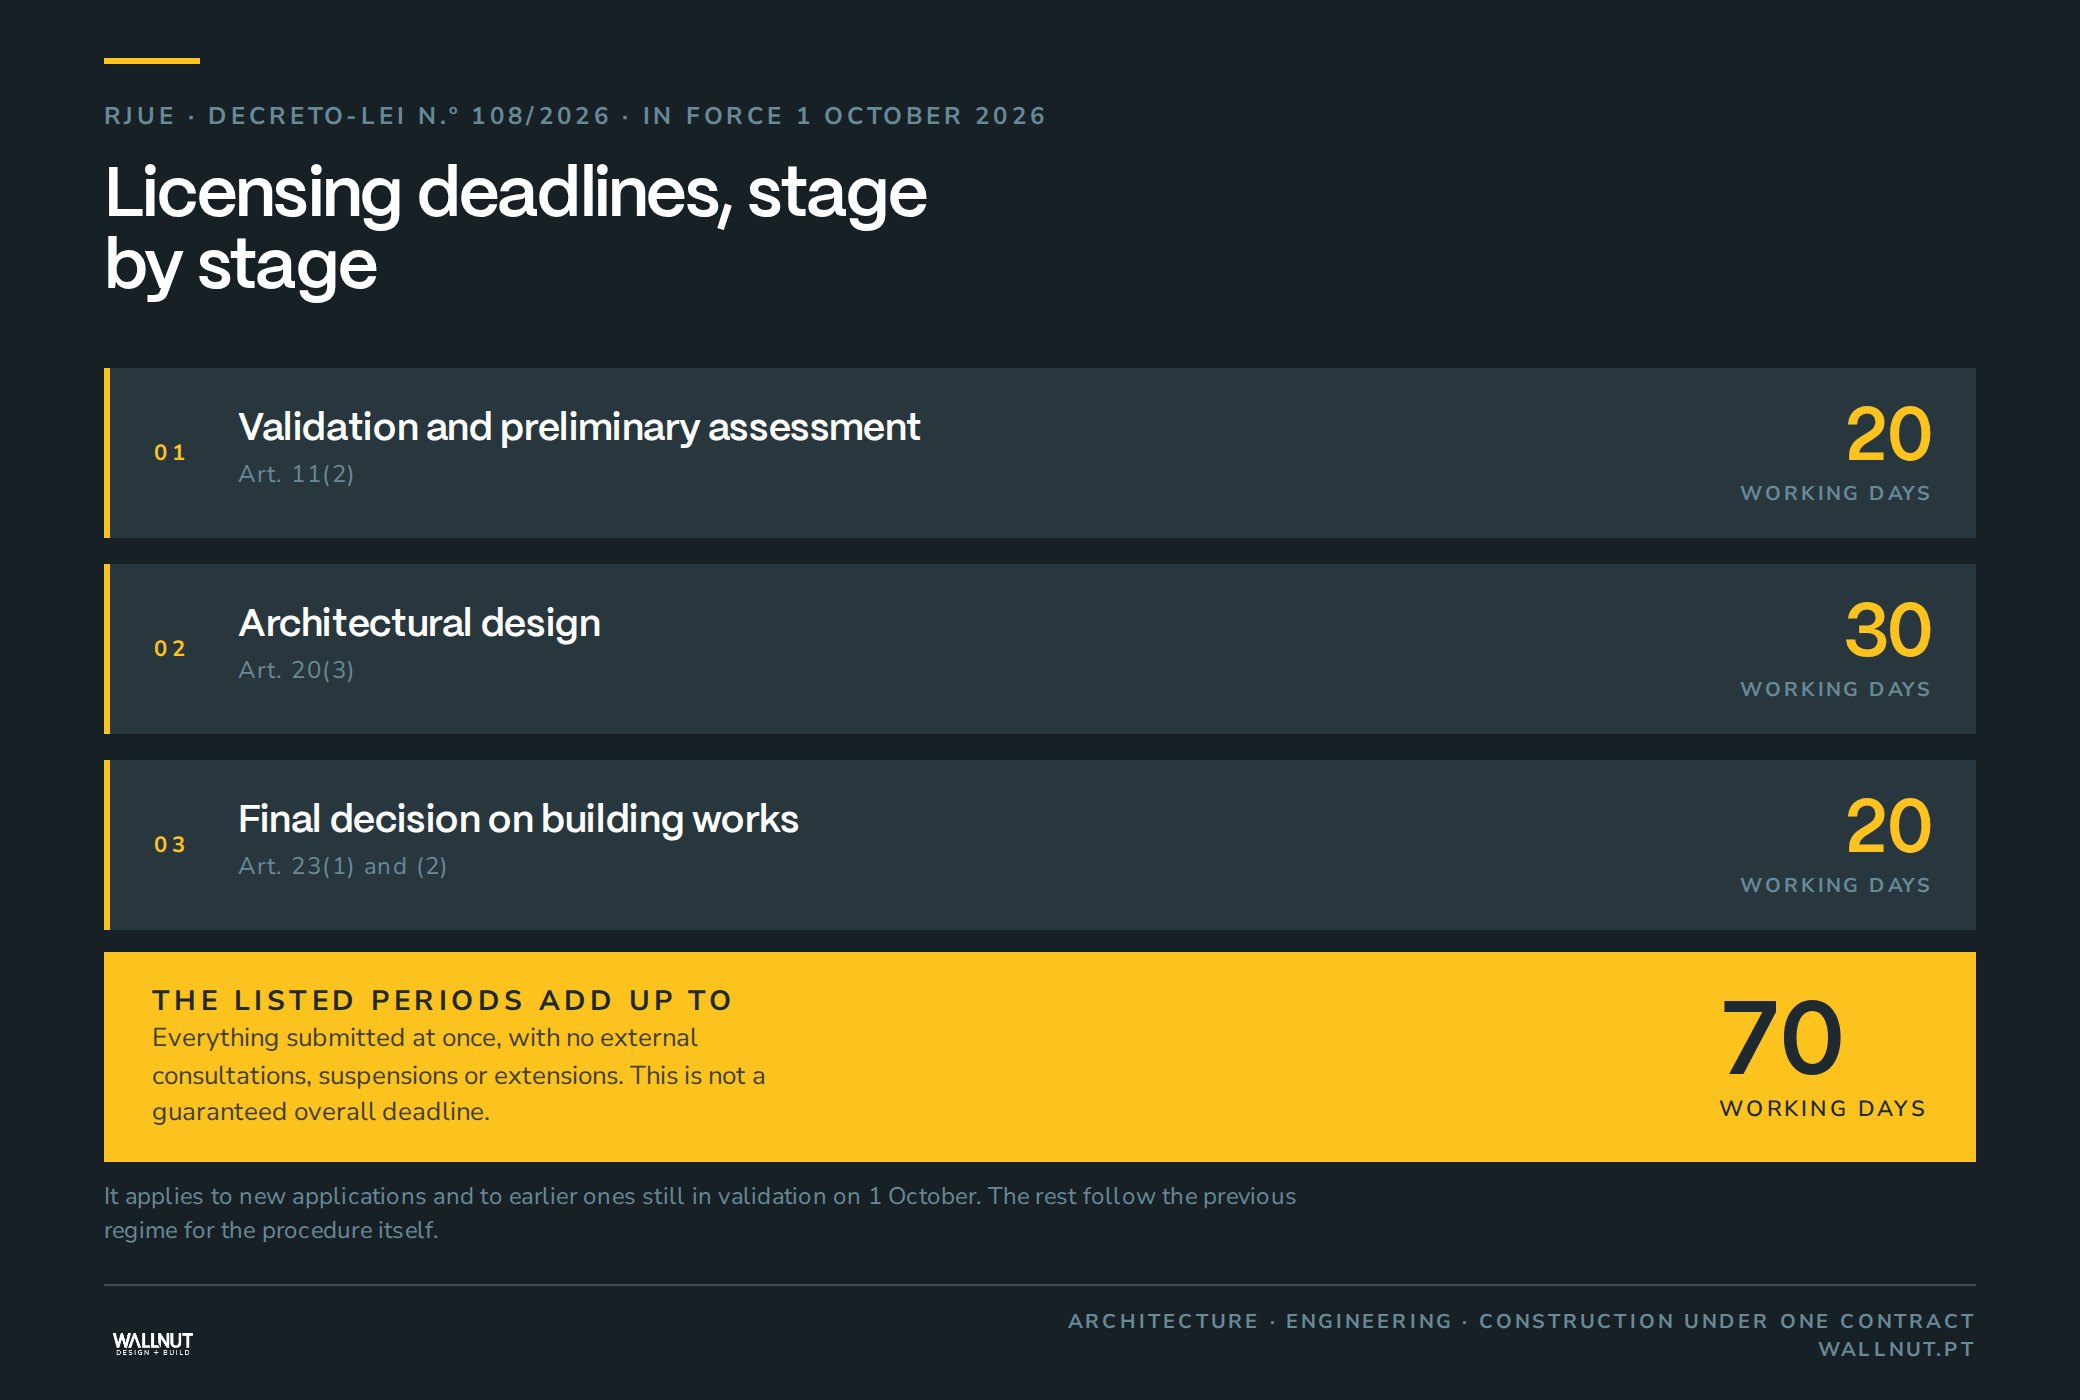Click 'THE LISTED PERIODS ADD UP TO' label
The image size is (2080, 1400).
pyautogui.click(x=442, y=1000)
